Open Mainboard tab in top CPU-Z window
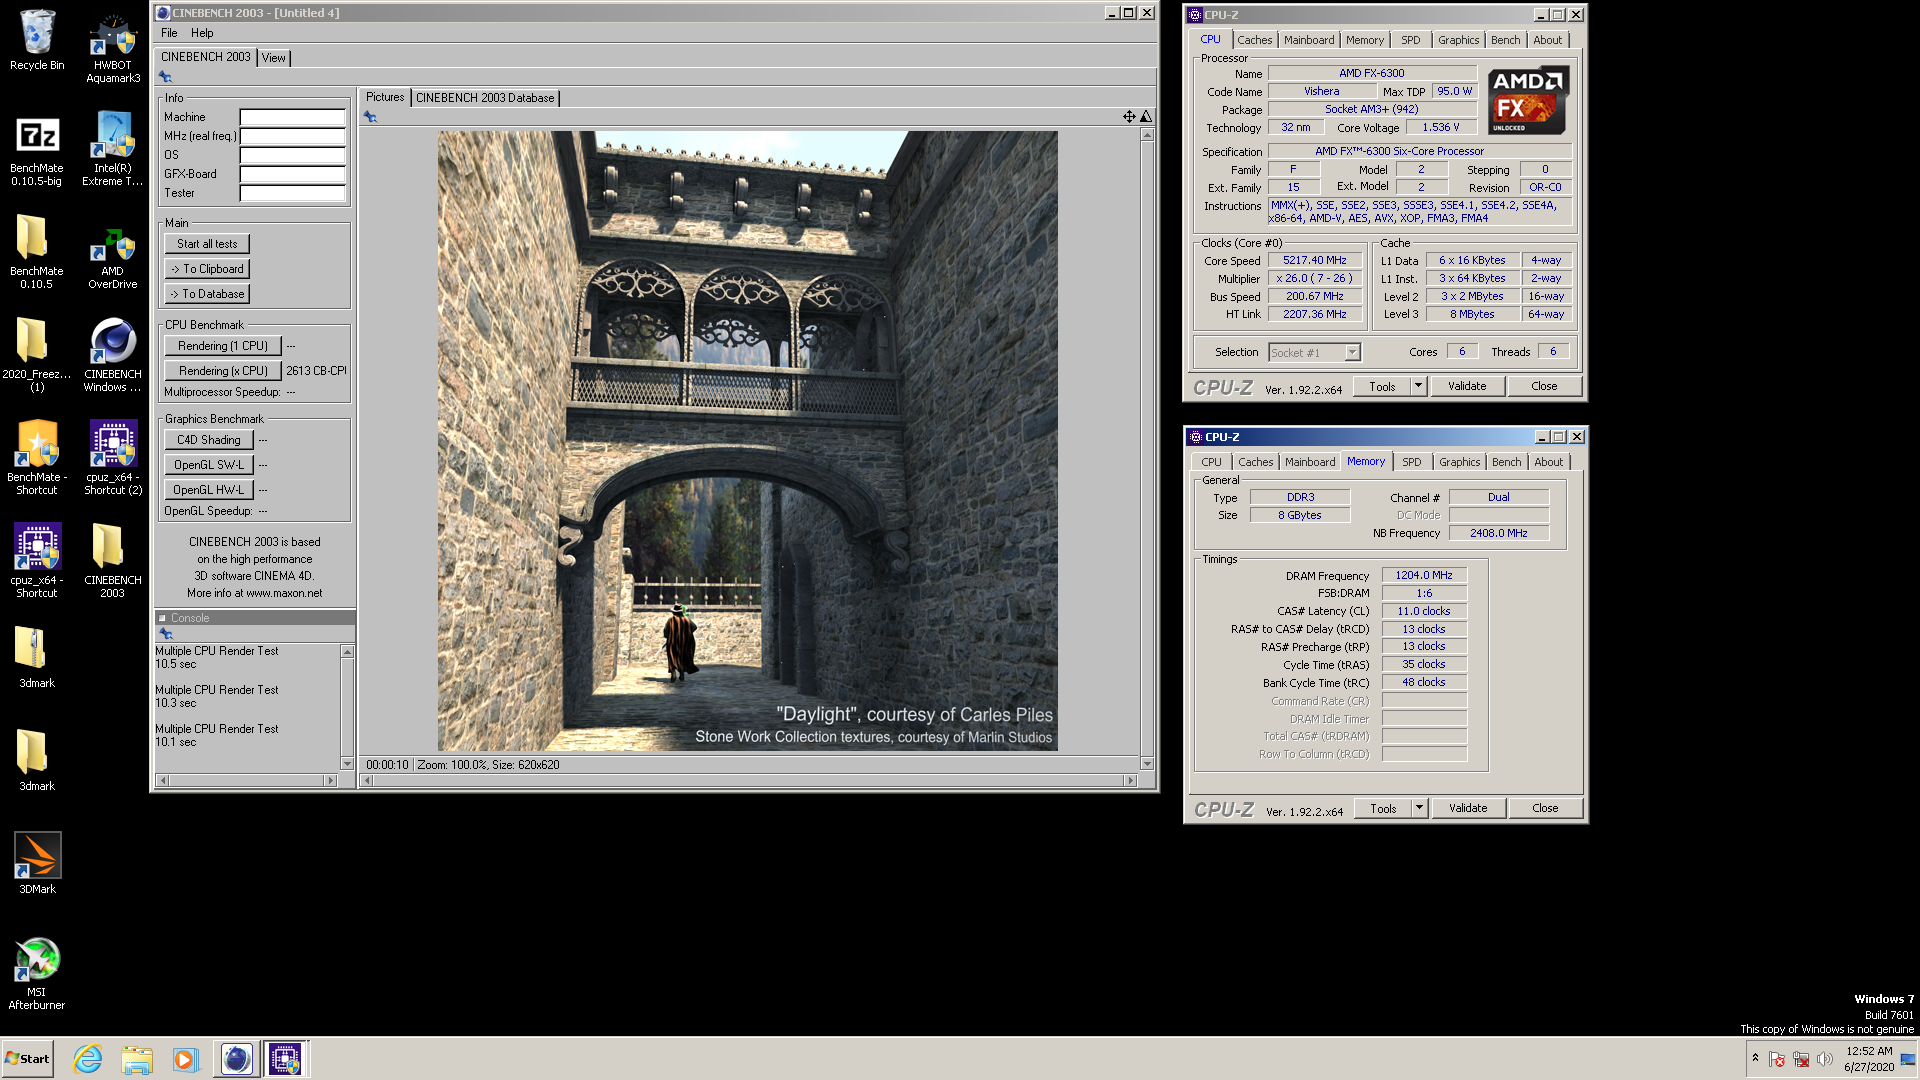The image size is (1920, 1080). click(1309, 40)
